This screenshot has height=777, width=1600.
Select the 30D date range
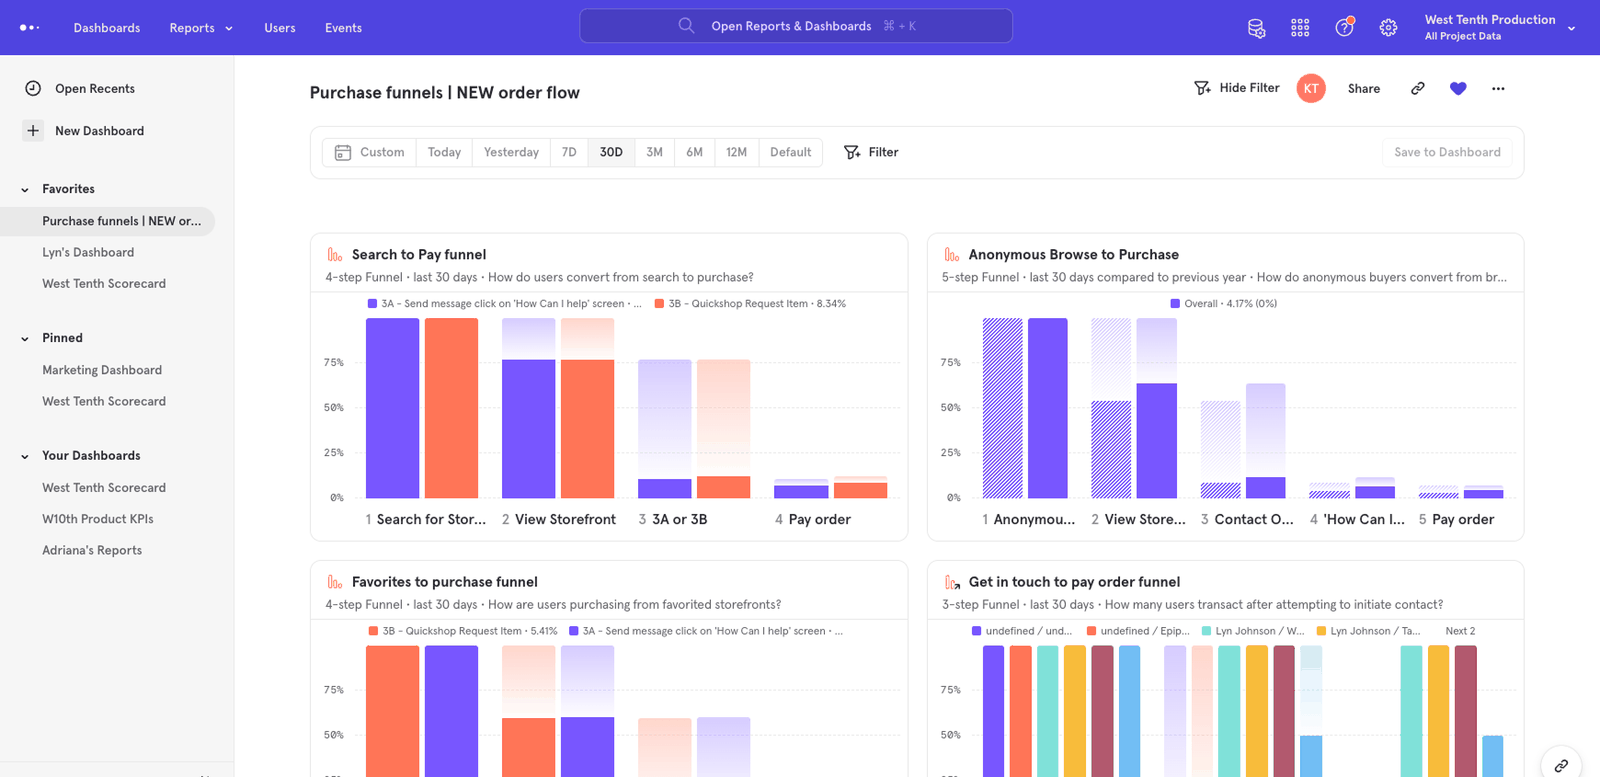pyautogui.click(x=611, y=152)
